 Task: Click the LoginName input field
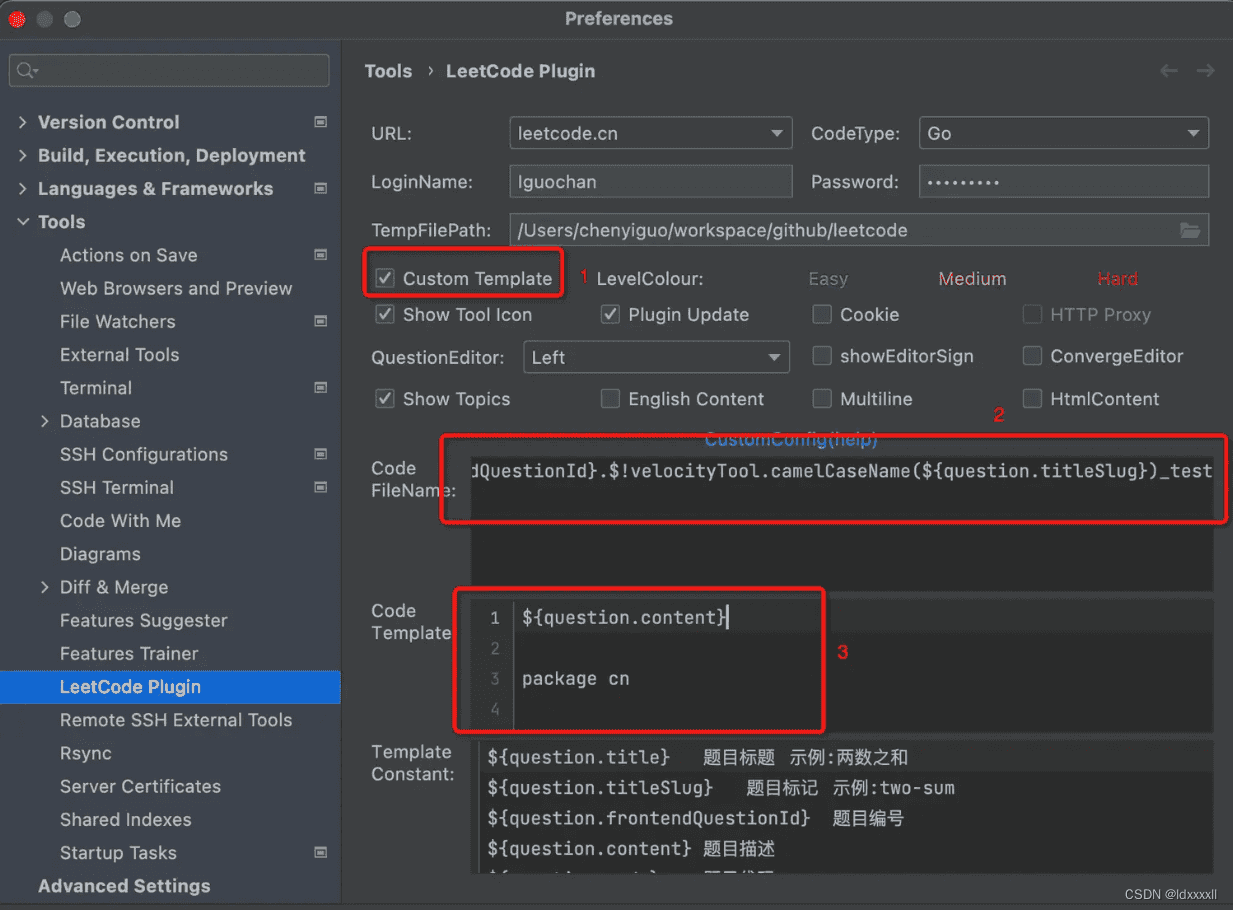point(650,182)
